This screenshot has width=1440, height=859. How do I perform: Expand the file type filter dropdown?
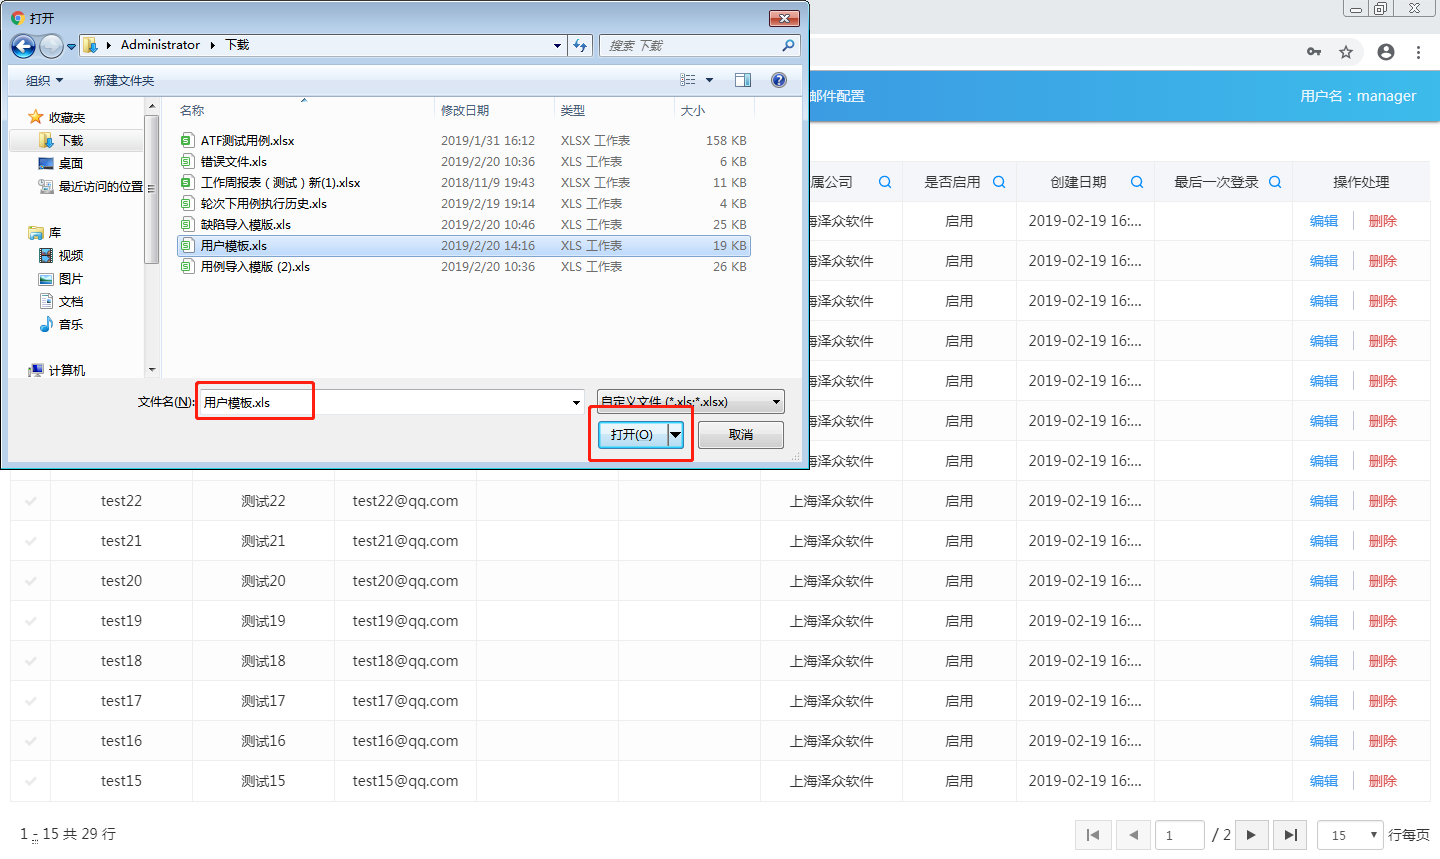[x=776, y=402]
